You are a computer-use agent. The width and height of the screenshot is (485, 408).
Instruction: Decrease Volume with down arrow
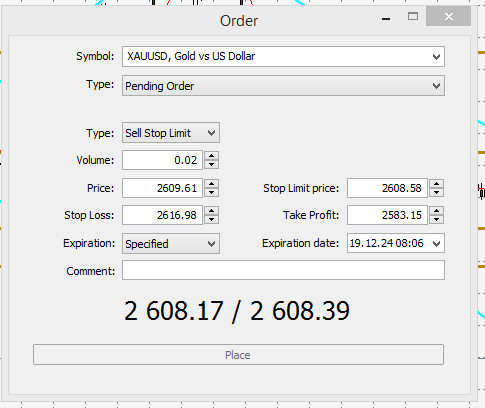click(211, 164)
